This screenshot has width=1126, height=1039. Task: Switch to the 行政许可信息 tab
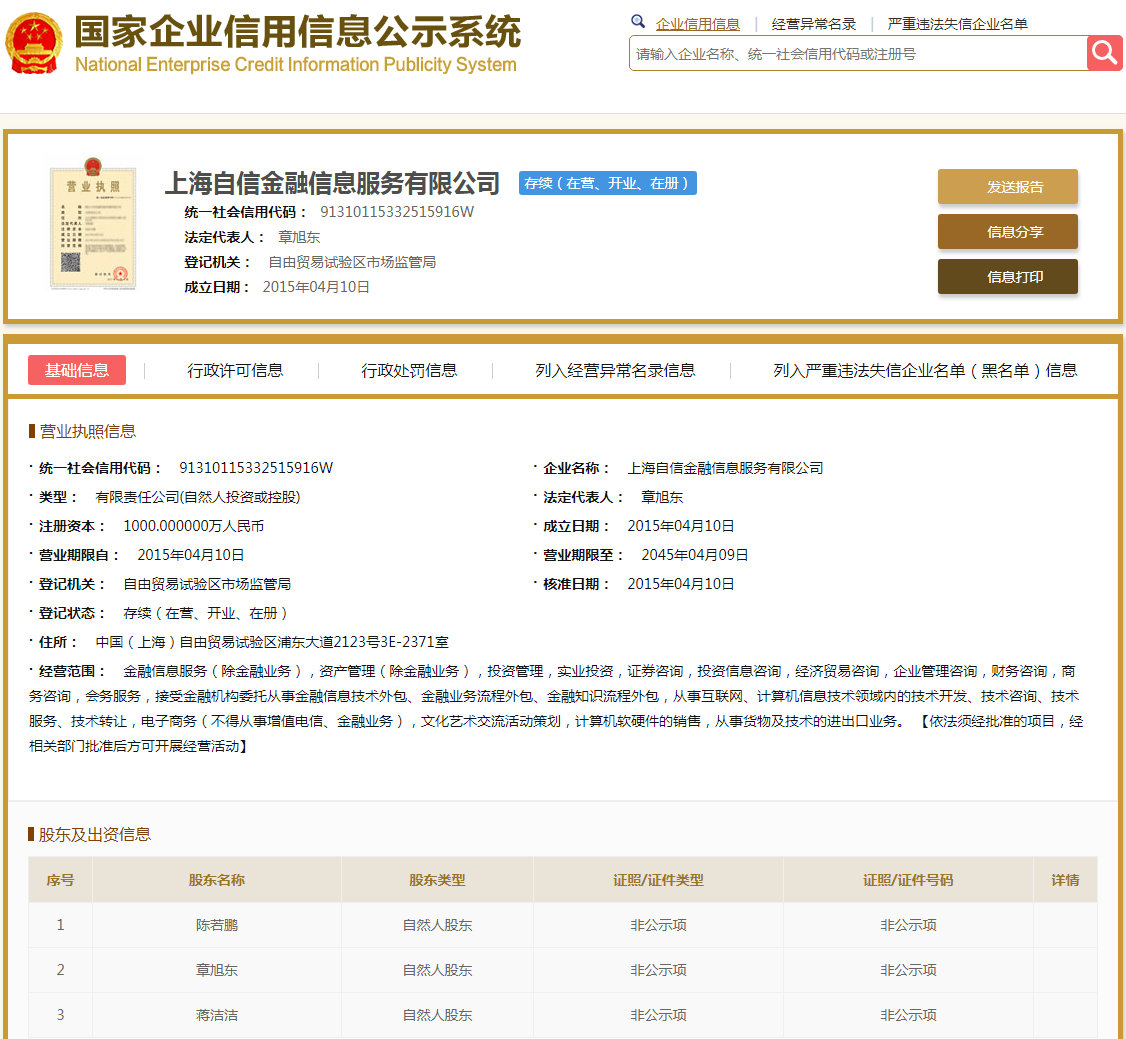coord(235,370)
